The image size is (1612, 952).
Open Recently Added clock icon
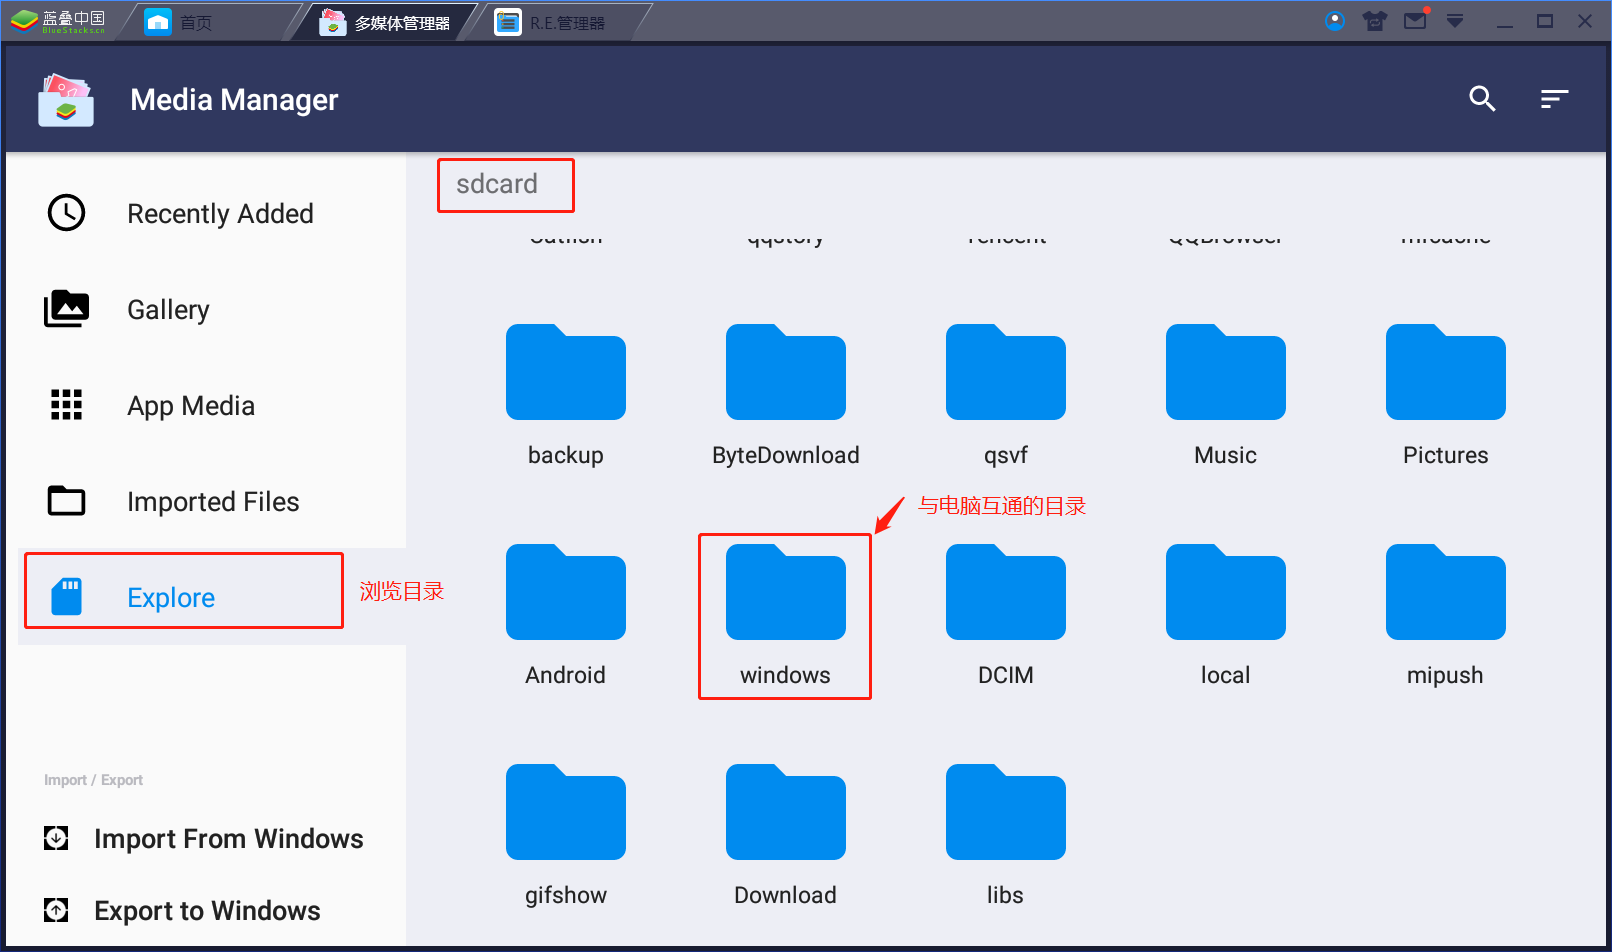pyautogui.click(x=67, y=213)
